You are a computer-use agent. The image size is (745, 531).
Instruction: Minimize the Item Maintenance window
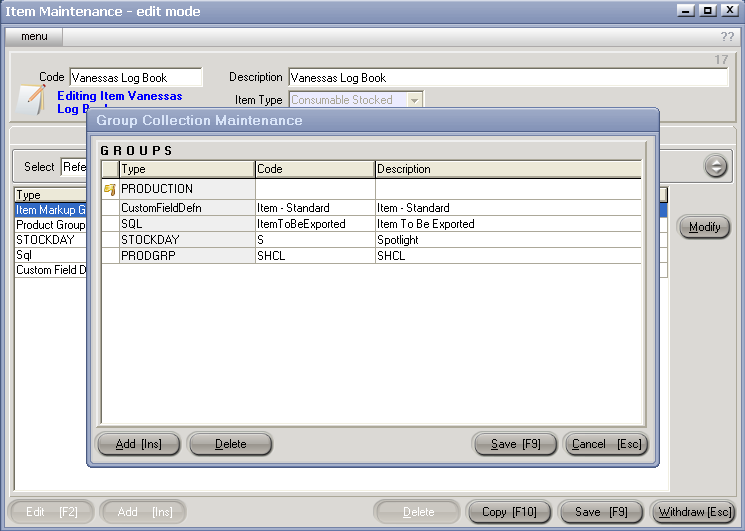(x=686, y=10)
